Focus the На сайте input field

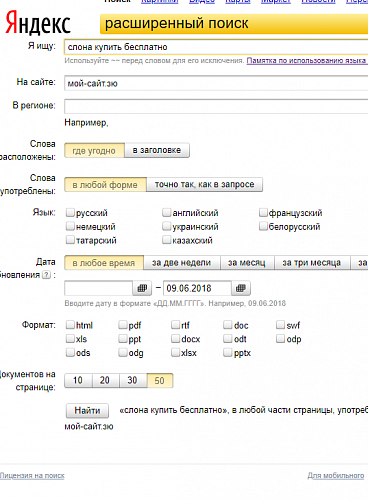(x=216, y=83)
